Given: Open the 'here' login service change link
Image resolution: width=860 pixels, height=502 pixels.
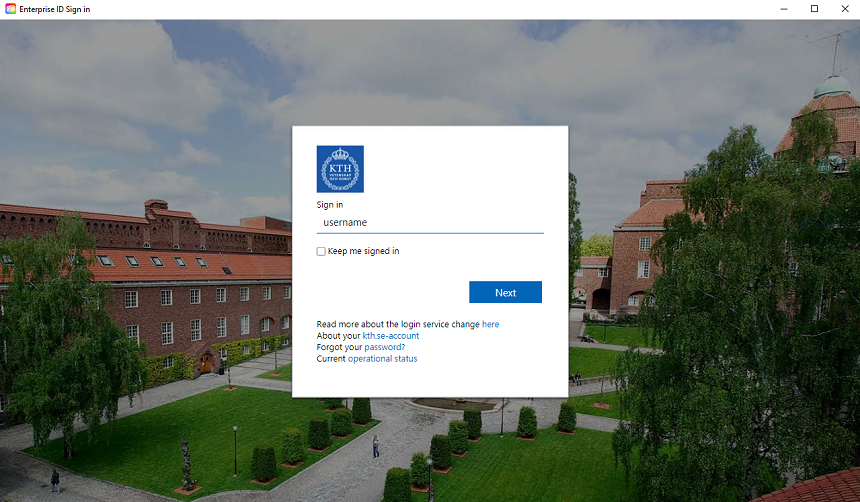Looking at the screenshot, I should (490, 324).
